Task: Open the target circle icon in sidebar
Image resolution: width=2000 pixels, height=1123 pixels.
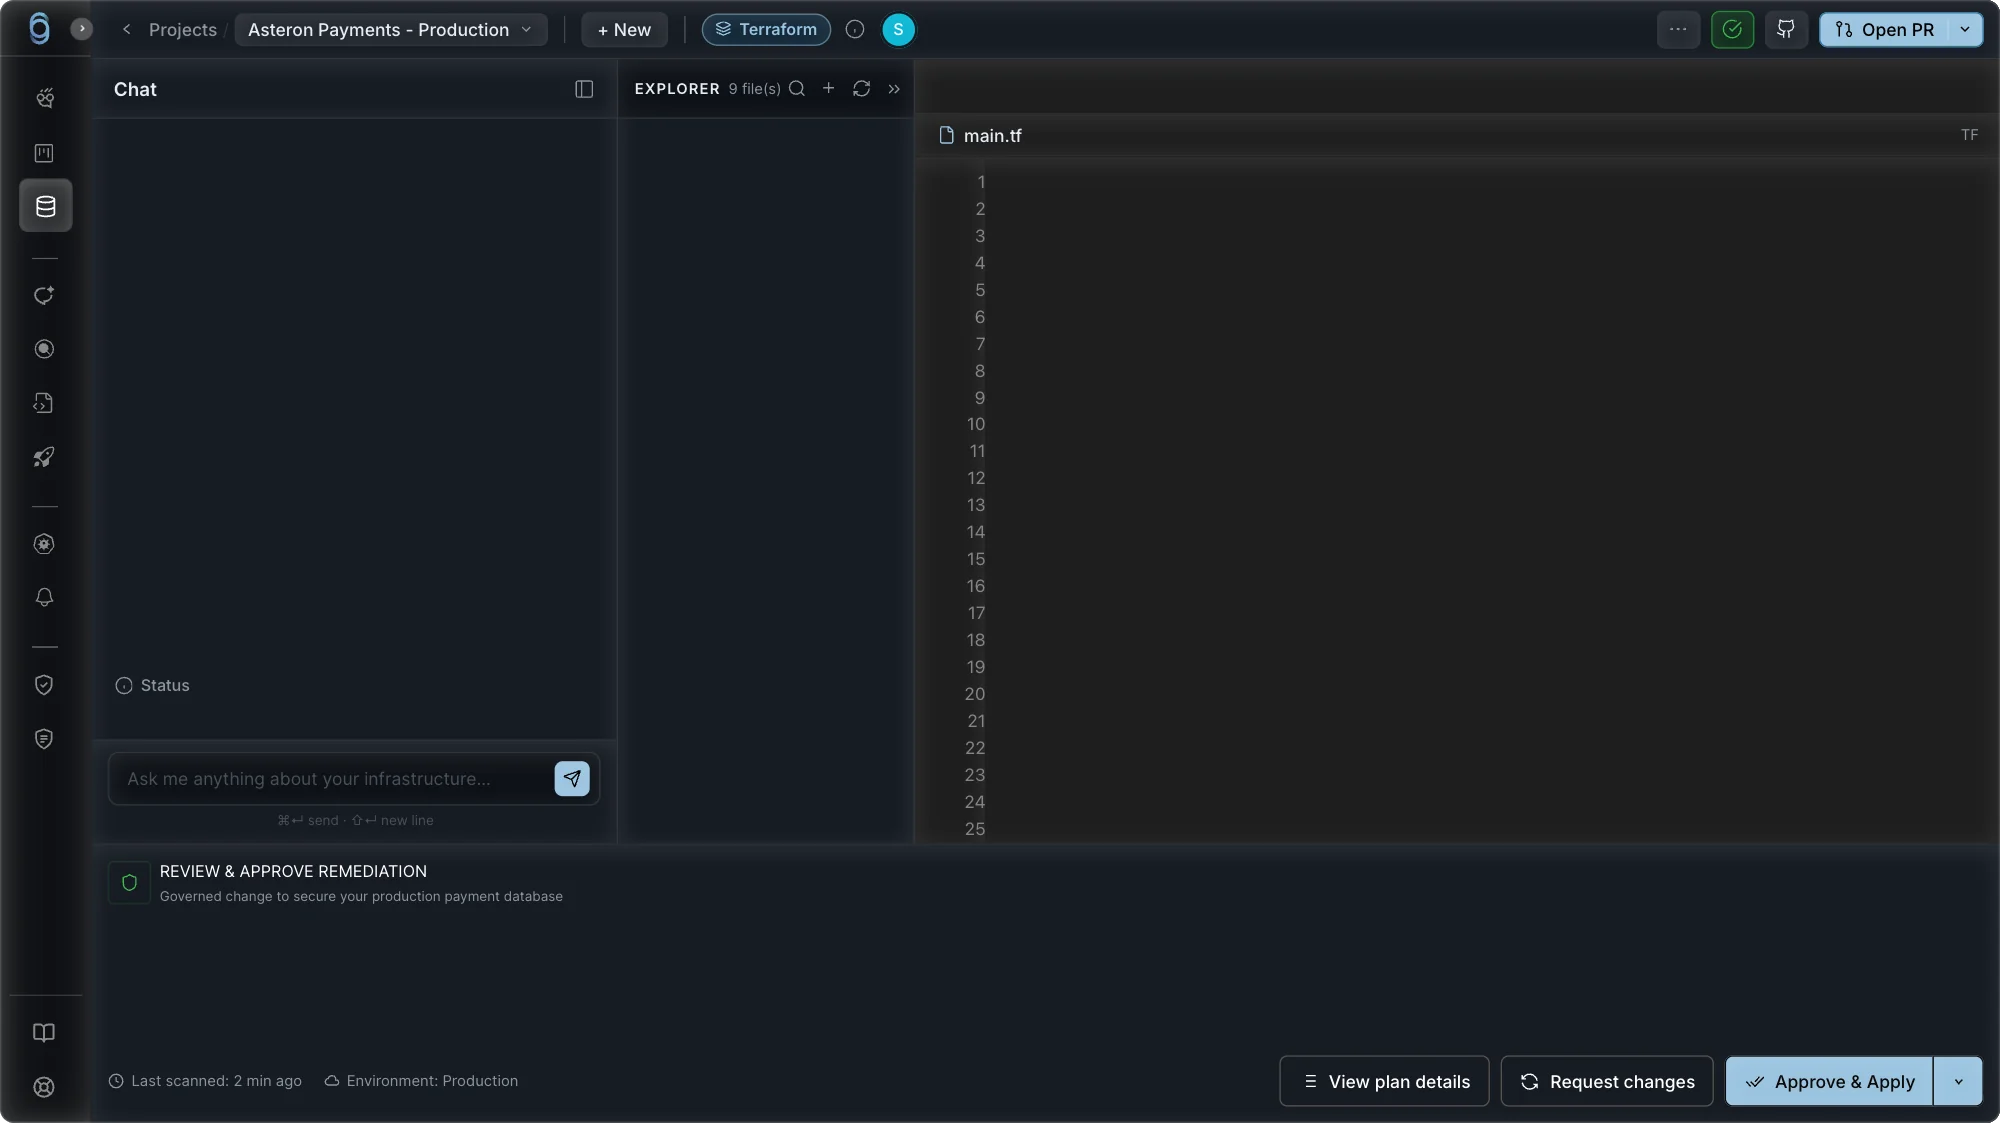Action: pyautogui.click(x=44, y=349)
